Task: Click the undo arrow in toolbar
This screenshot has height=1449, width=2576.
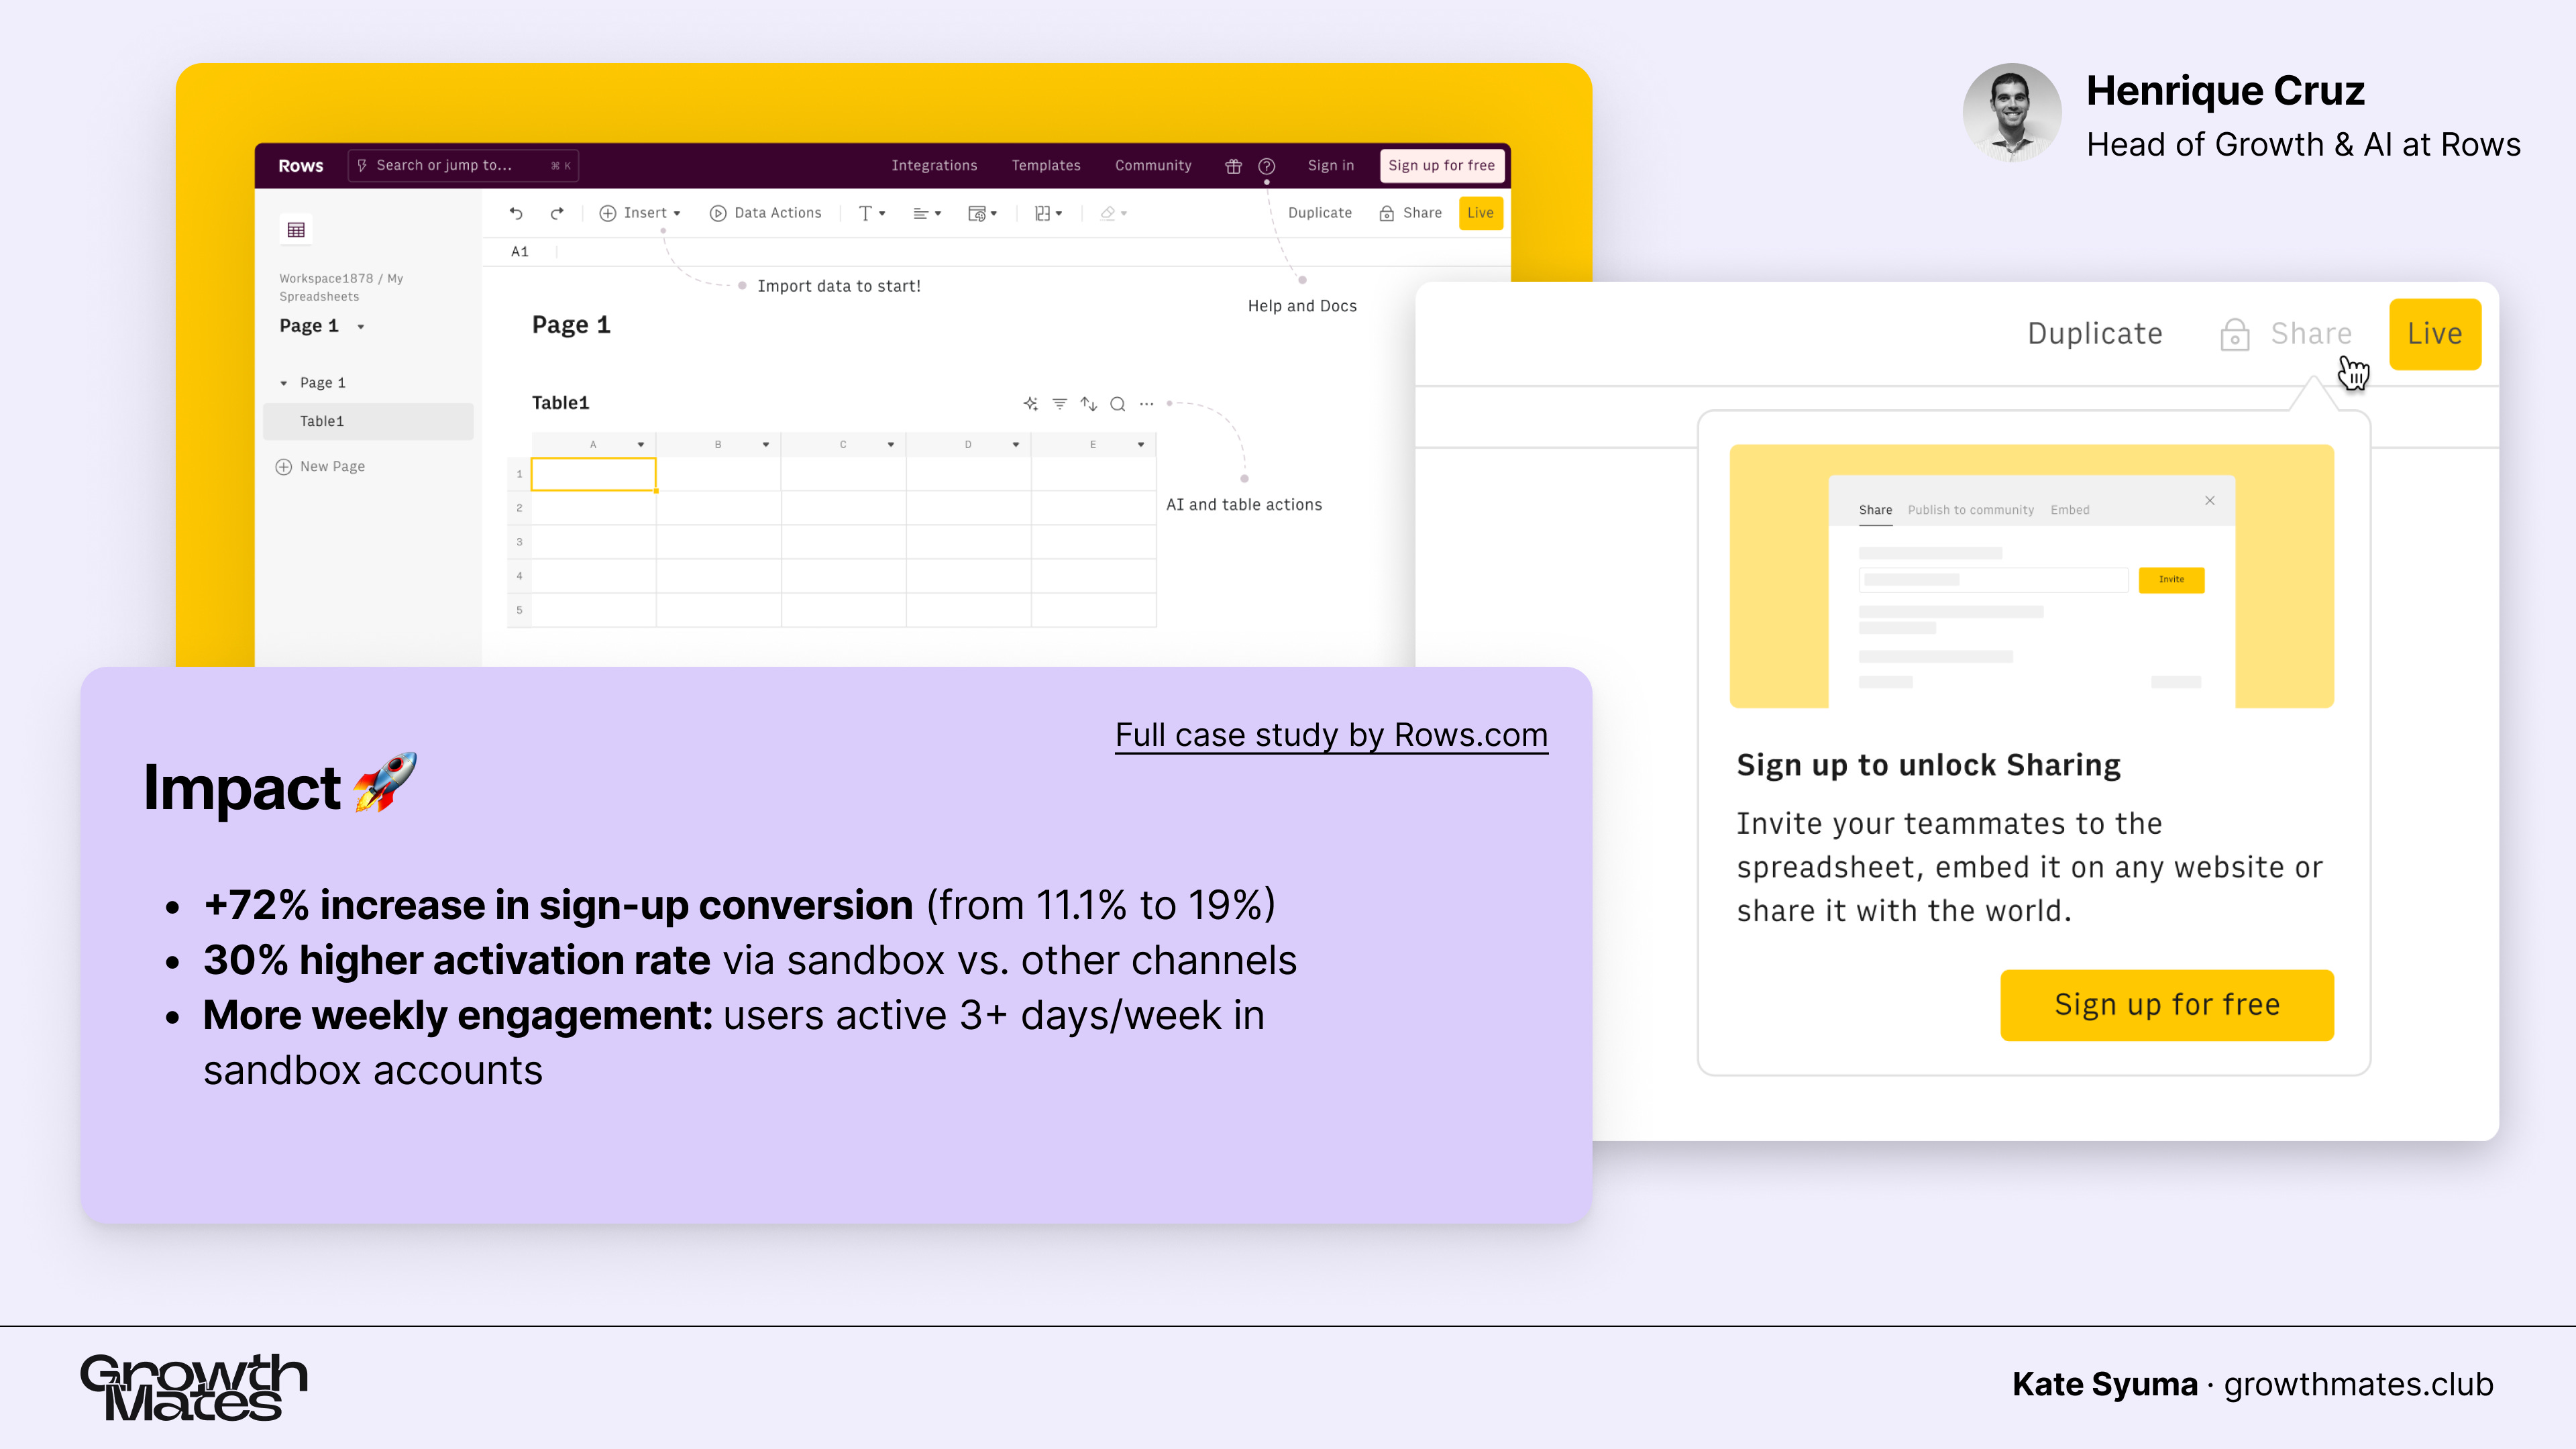Action: pos(516,213)
